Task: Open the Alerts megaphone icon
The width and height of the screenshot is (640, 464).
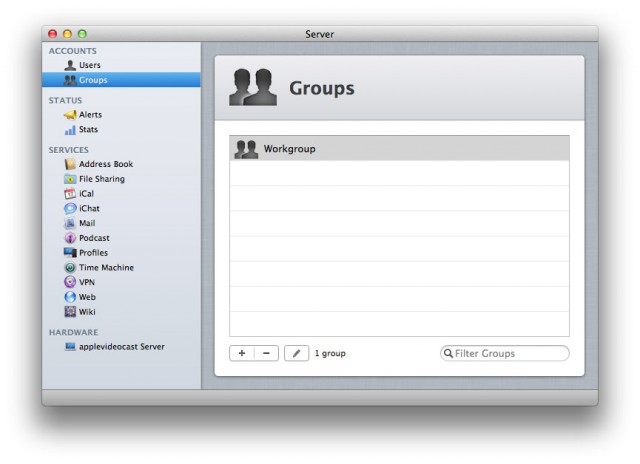Action: tap(70, 115)
